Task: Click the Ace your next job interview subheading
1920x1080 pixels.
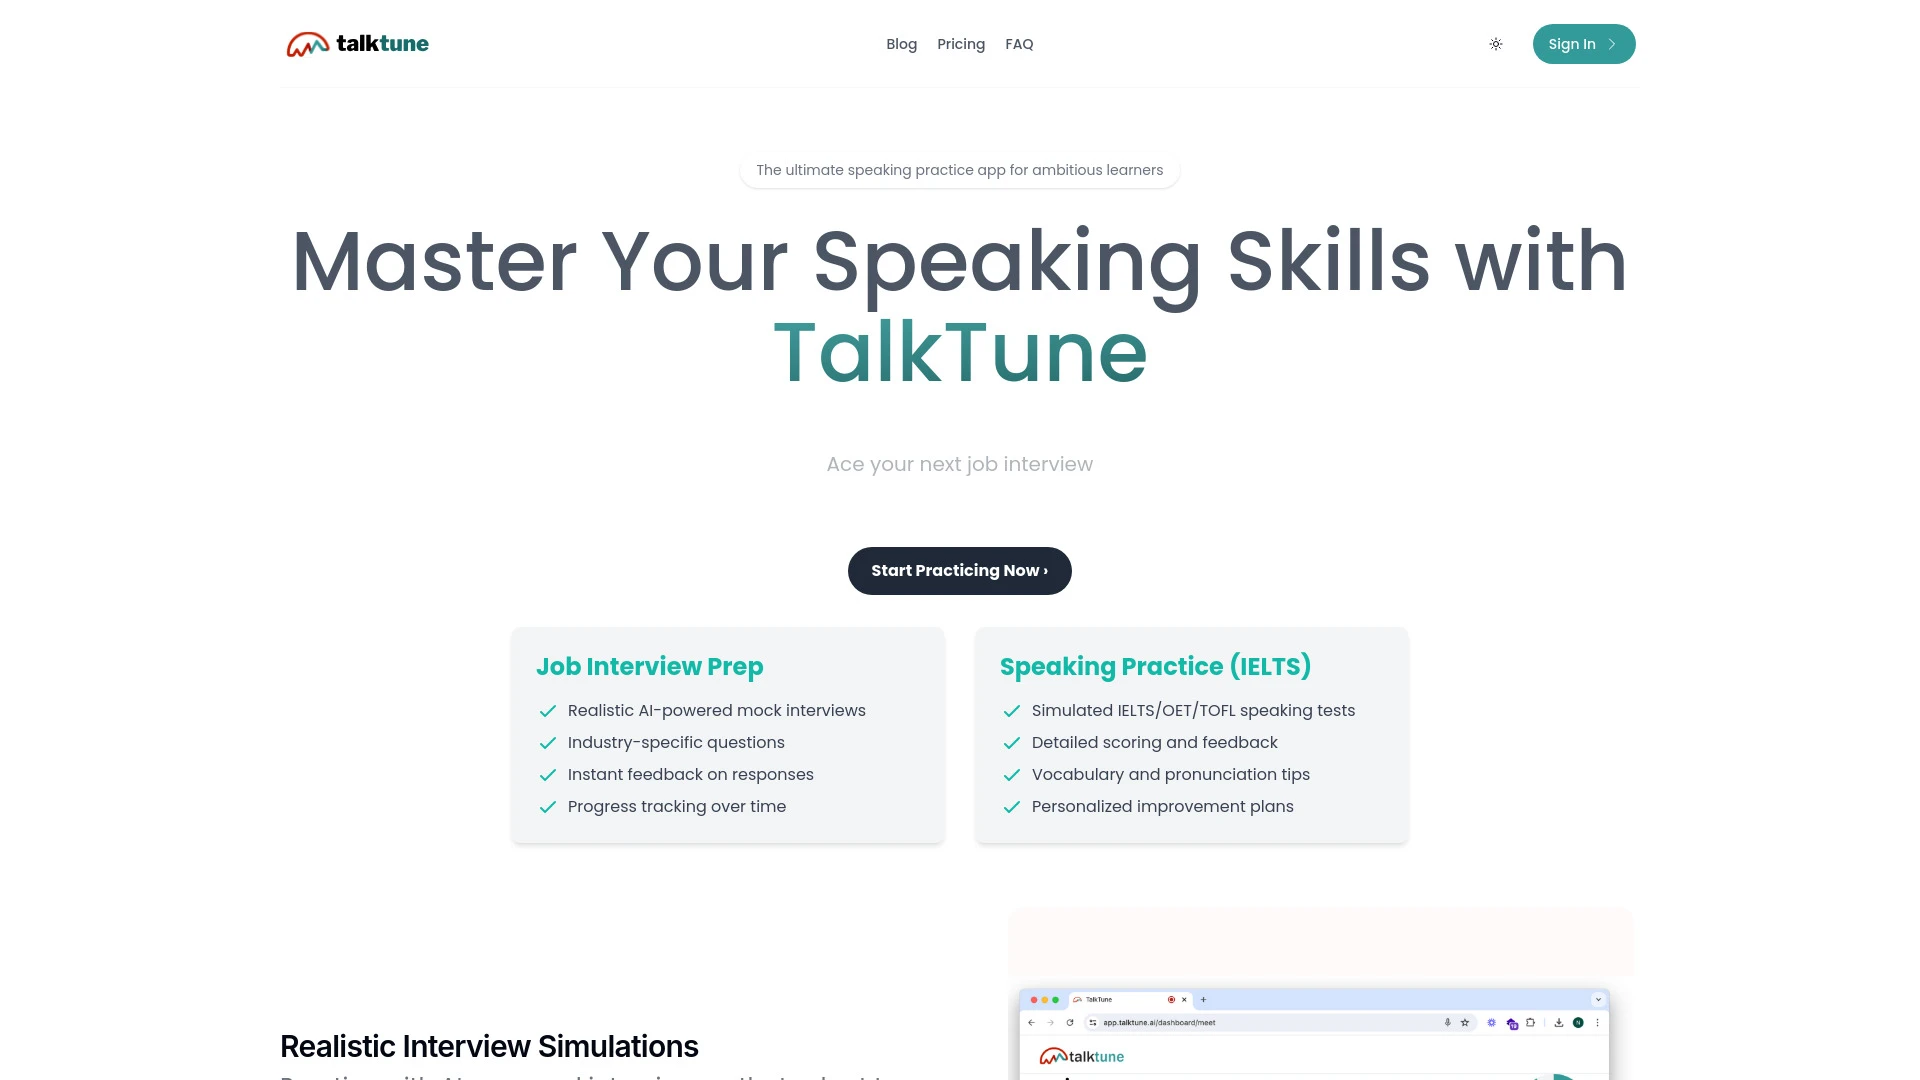Action: (x=960, y=463)
